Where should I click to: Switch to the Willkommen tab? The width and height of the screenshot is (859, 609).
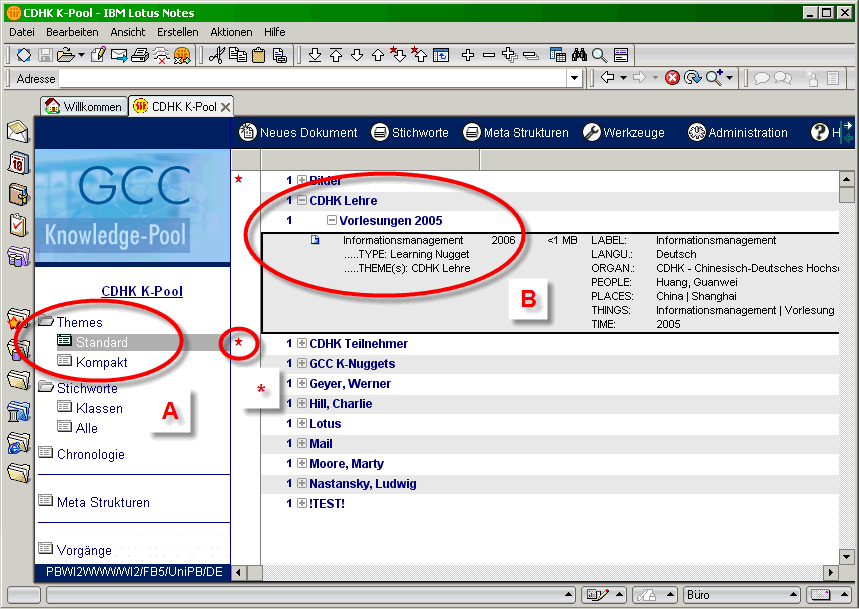(84, 106)
